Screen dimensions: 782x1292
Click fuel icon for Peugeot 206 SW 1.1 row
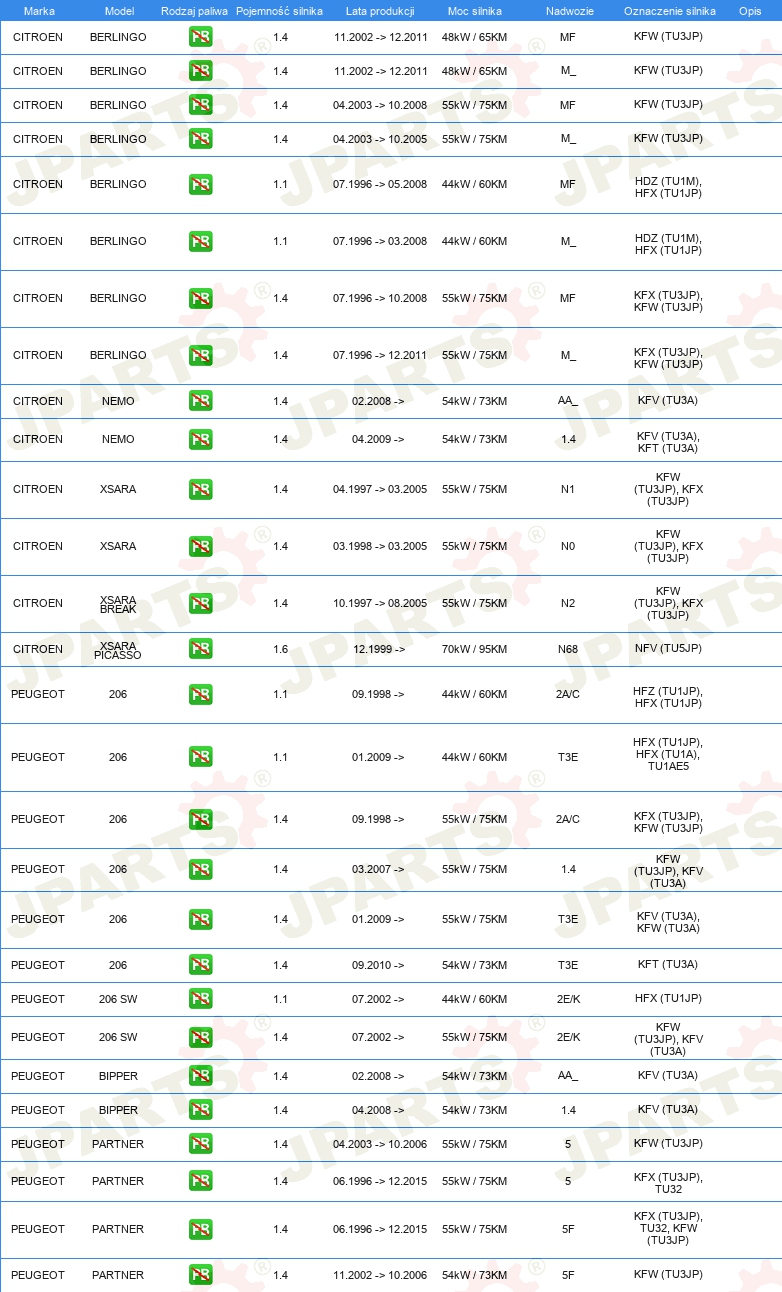pos(200,999)
